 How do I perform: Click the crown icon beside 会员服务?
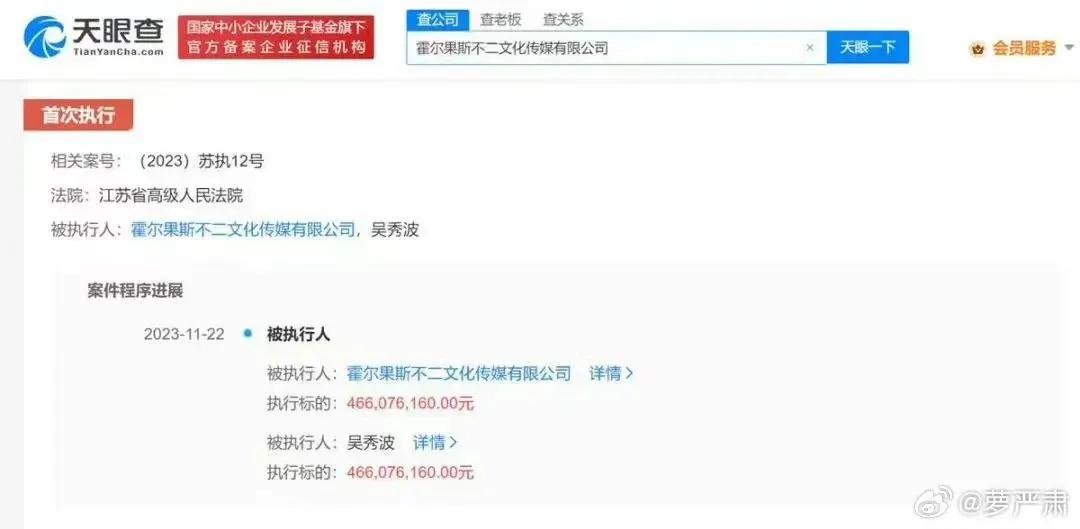[x=977, y=48]
